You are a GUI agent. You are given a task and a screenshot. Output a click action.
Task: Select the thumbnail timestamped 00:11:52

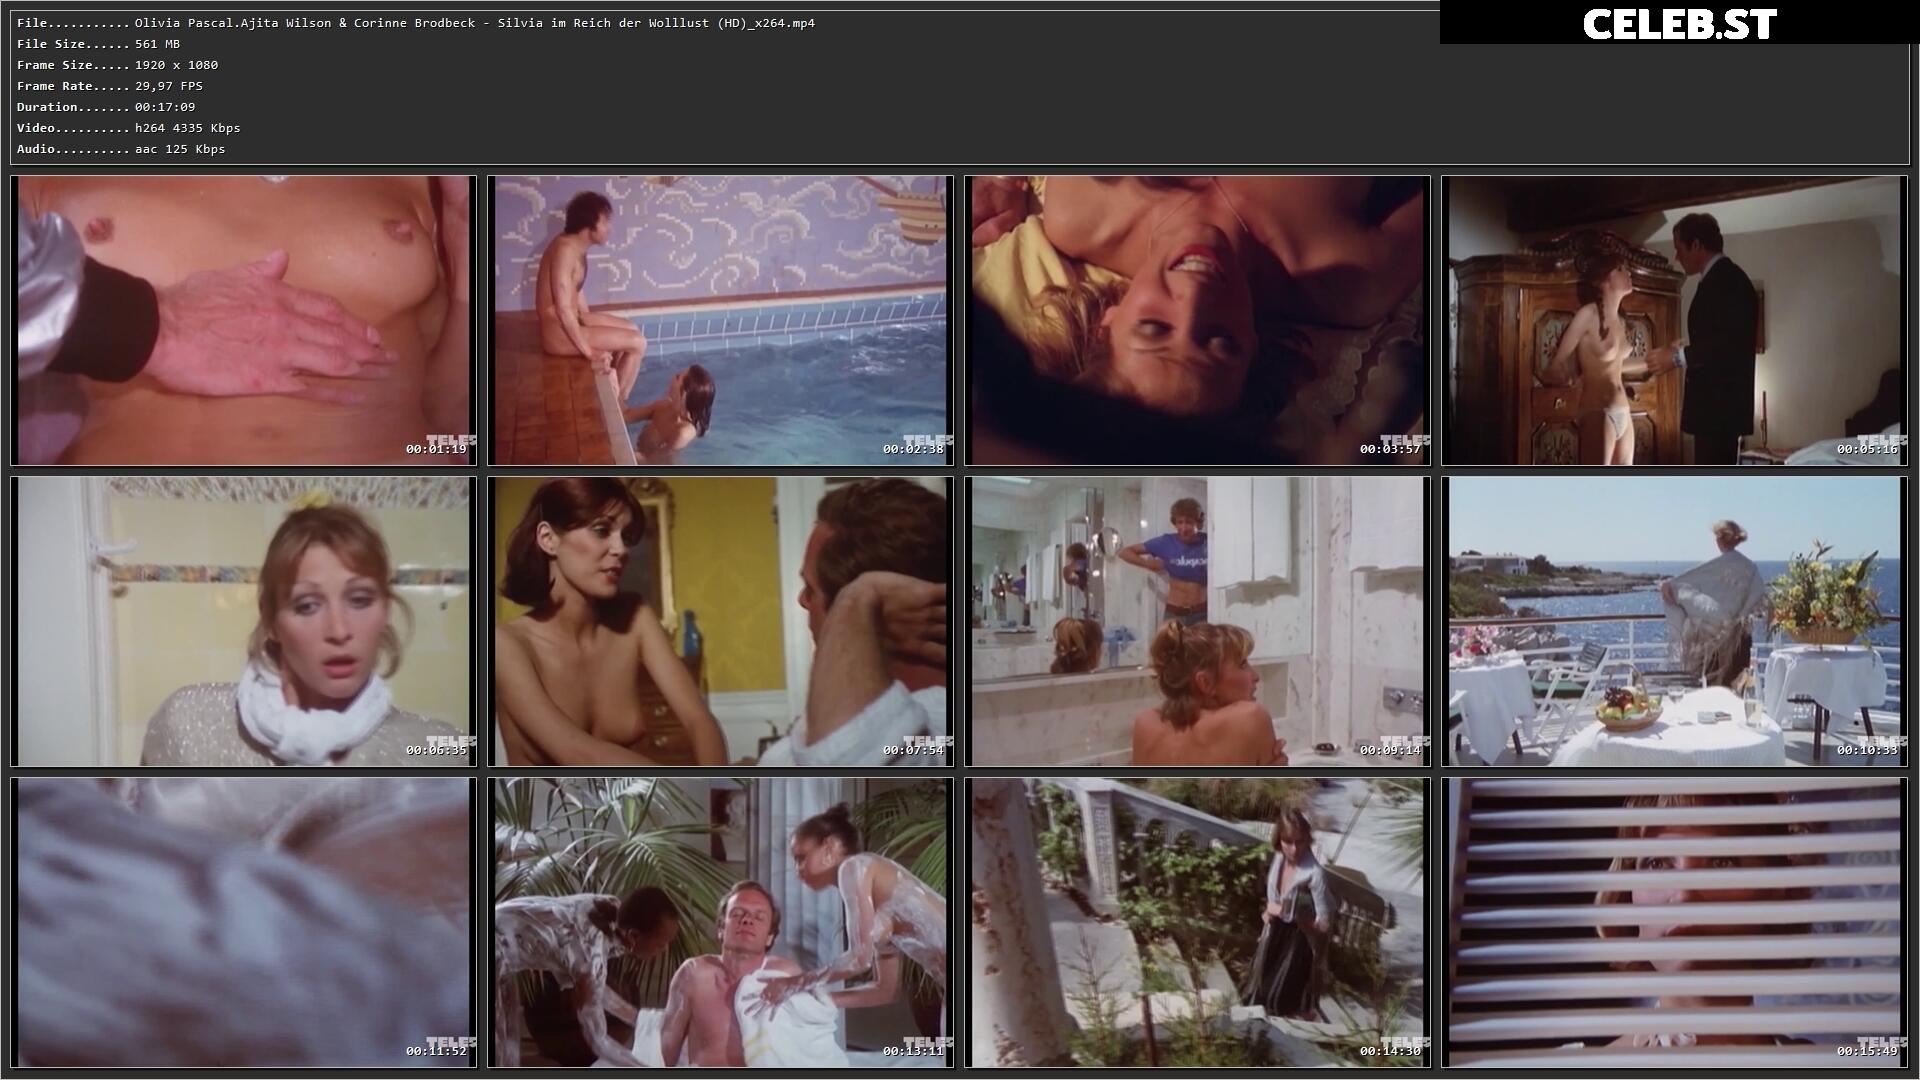pyautogui.click(x=243, y=923)
